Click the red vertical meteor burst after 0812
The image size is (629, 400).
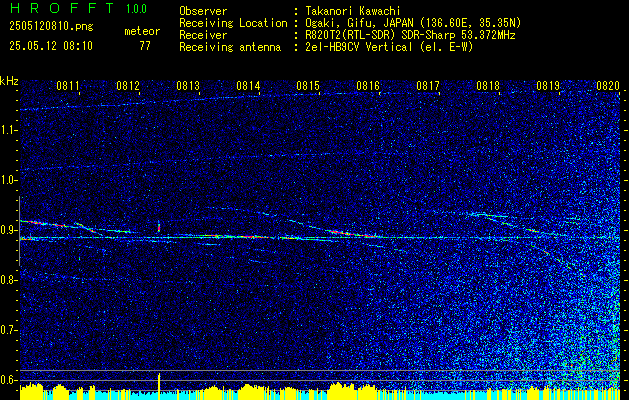coord(159,227)
